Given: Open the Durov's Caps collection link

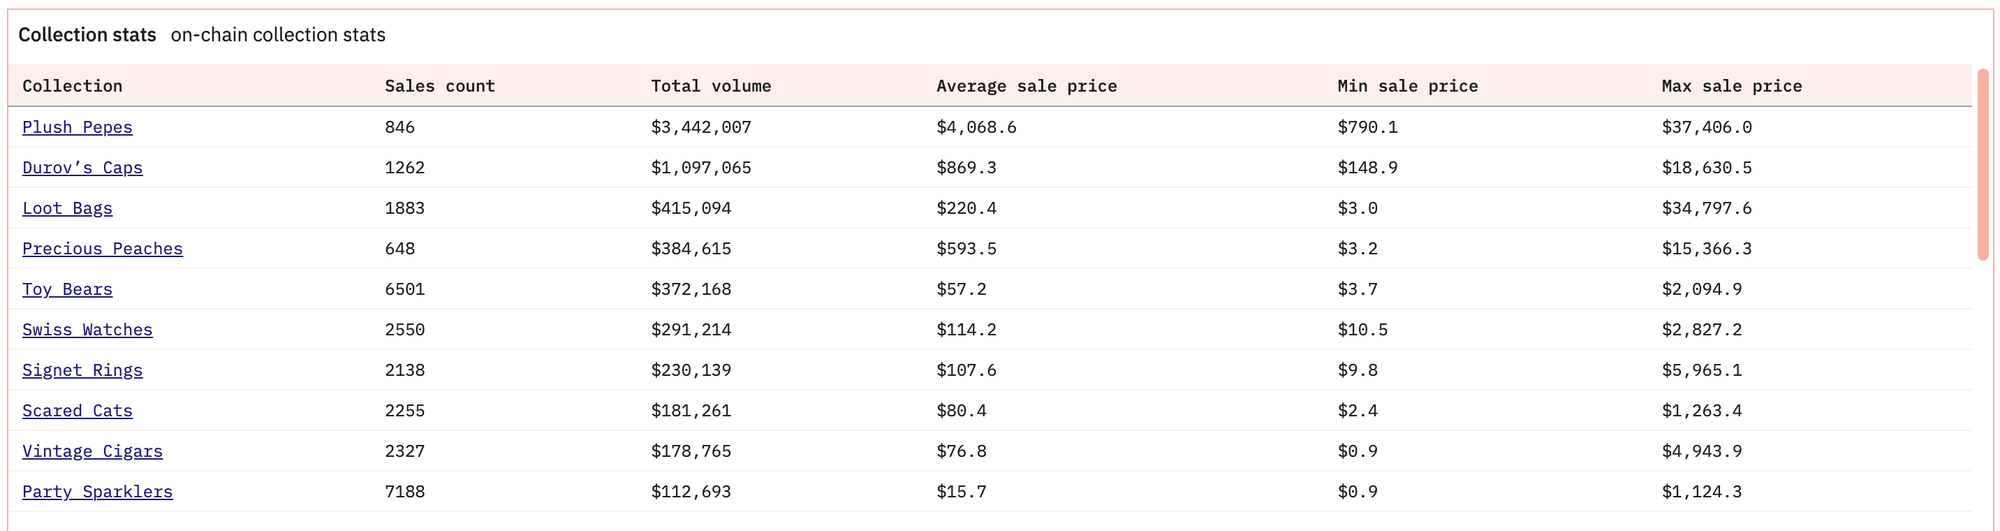Looking at the screenshot, I should (82, 168).
